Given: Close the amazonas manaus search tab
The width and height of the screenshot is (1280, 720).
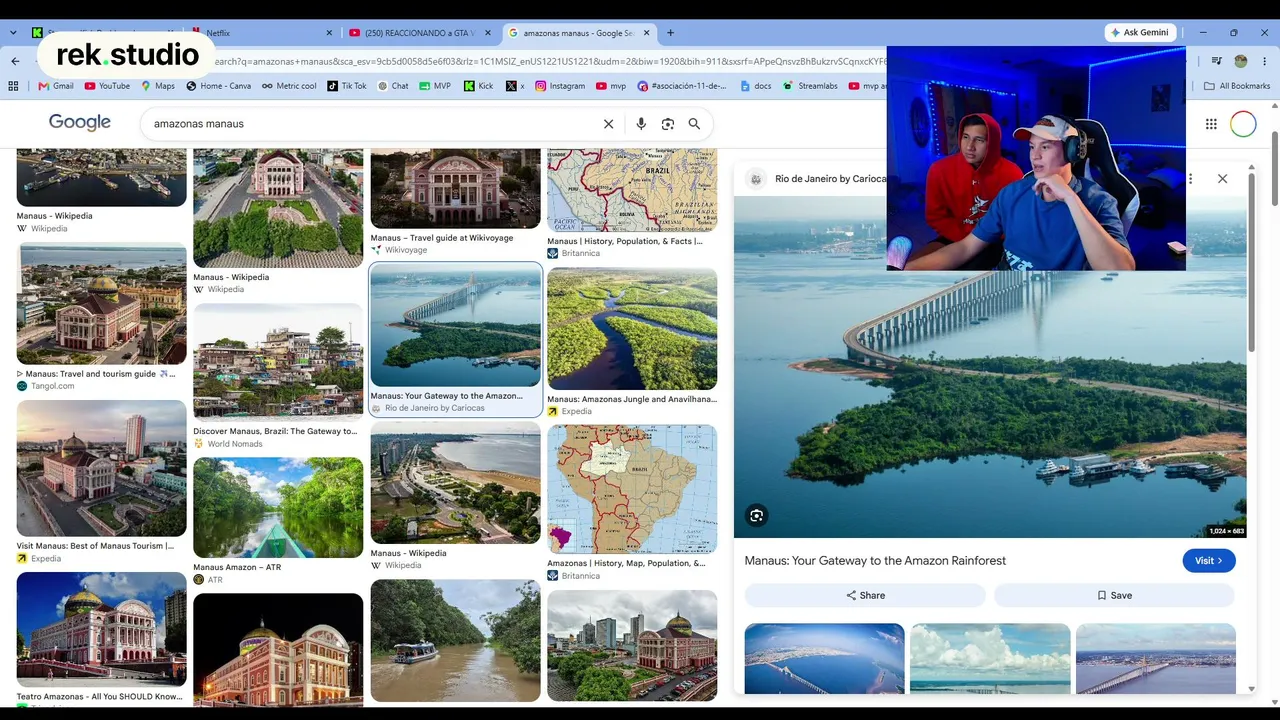Looking at the screenshot, I should click(x=647, y=33).
